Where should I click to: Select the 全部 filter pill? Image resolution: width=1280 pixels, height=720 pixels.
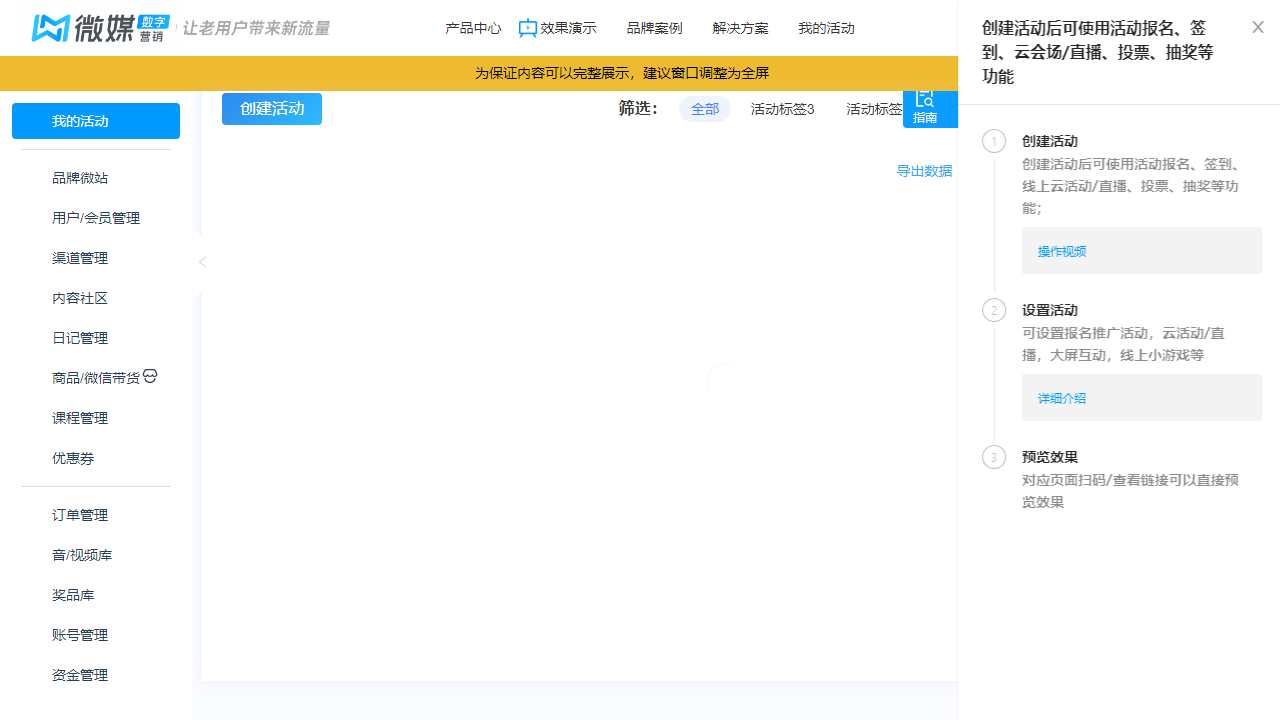[x=705, y=109]
